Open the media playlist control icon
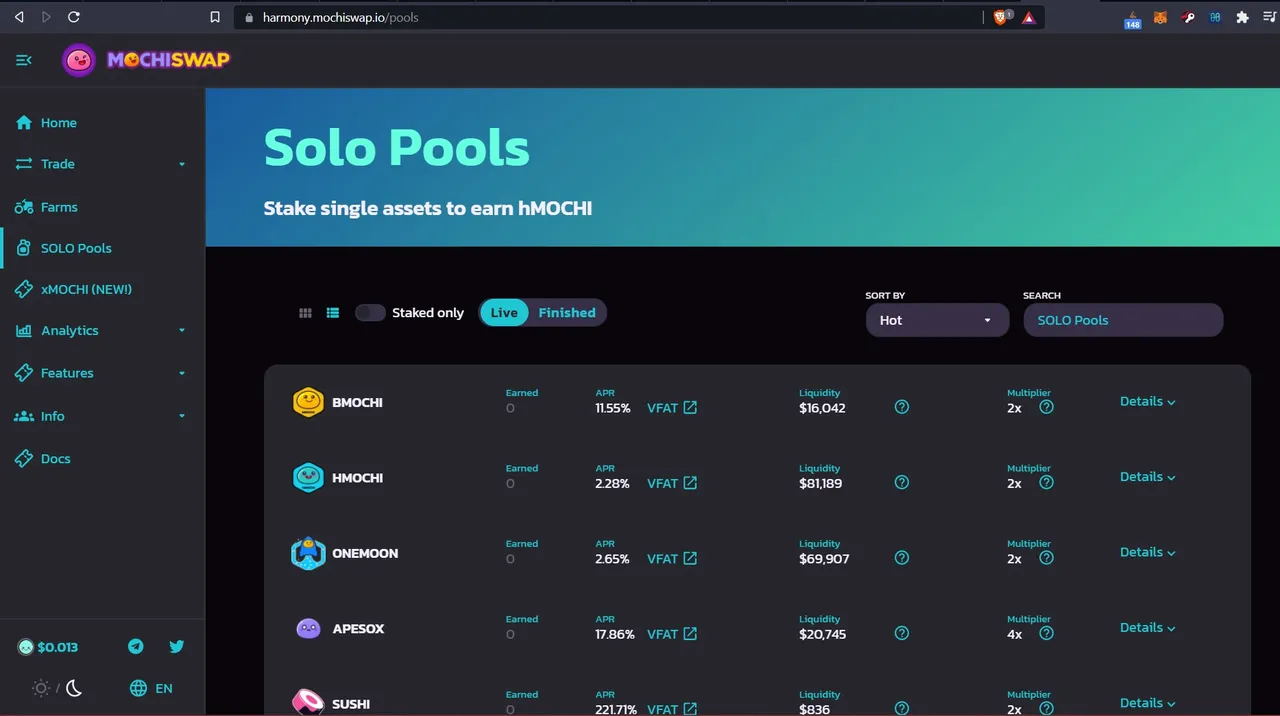1280x716 pixels. tap(1268, 17)
